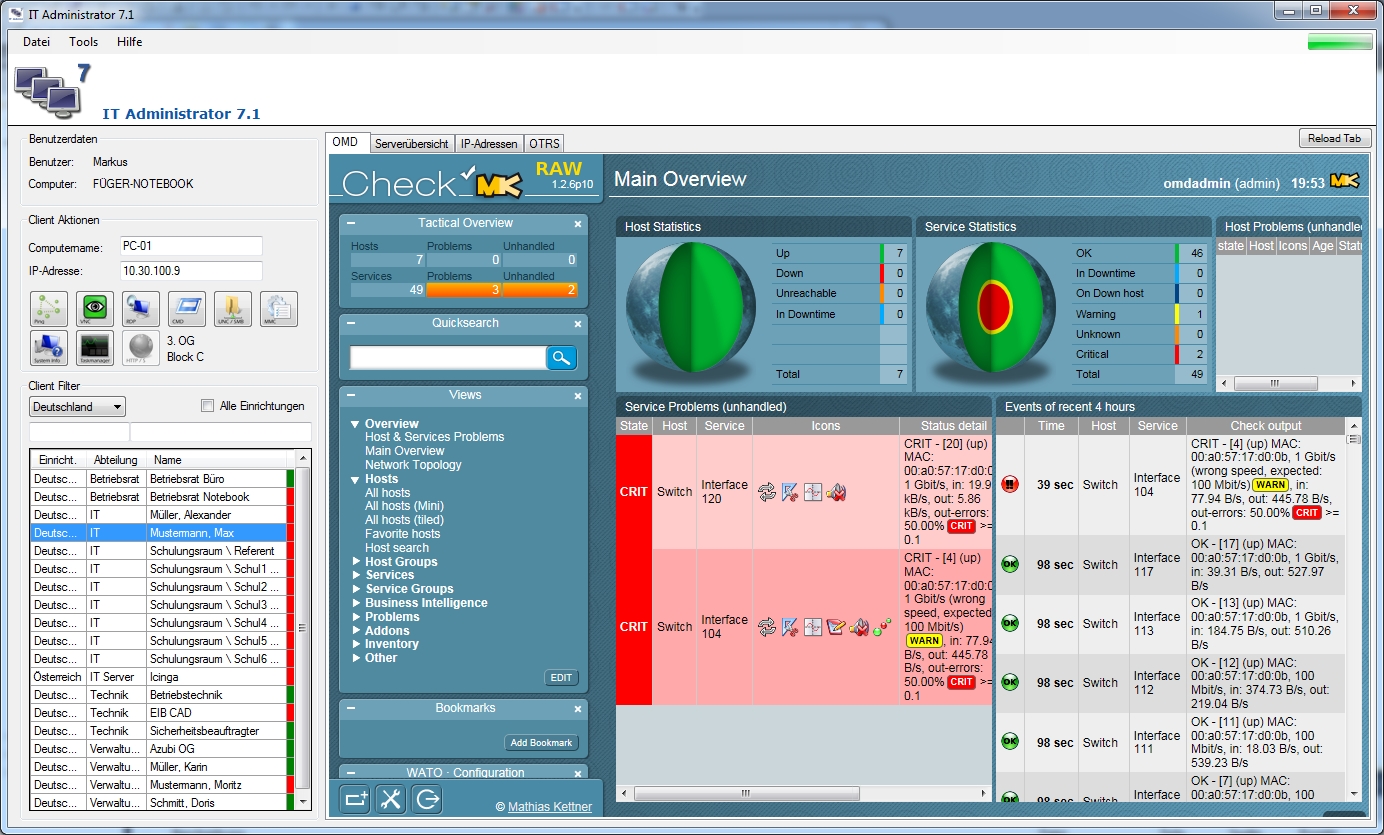
Task: Click the Quicksearch input field
Action: point(448,357)
